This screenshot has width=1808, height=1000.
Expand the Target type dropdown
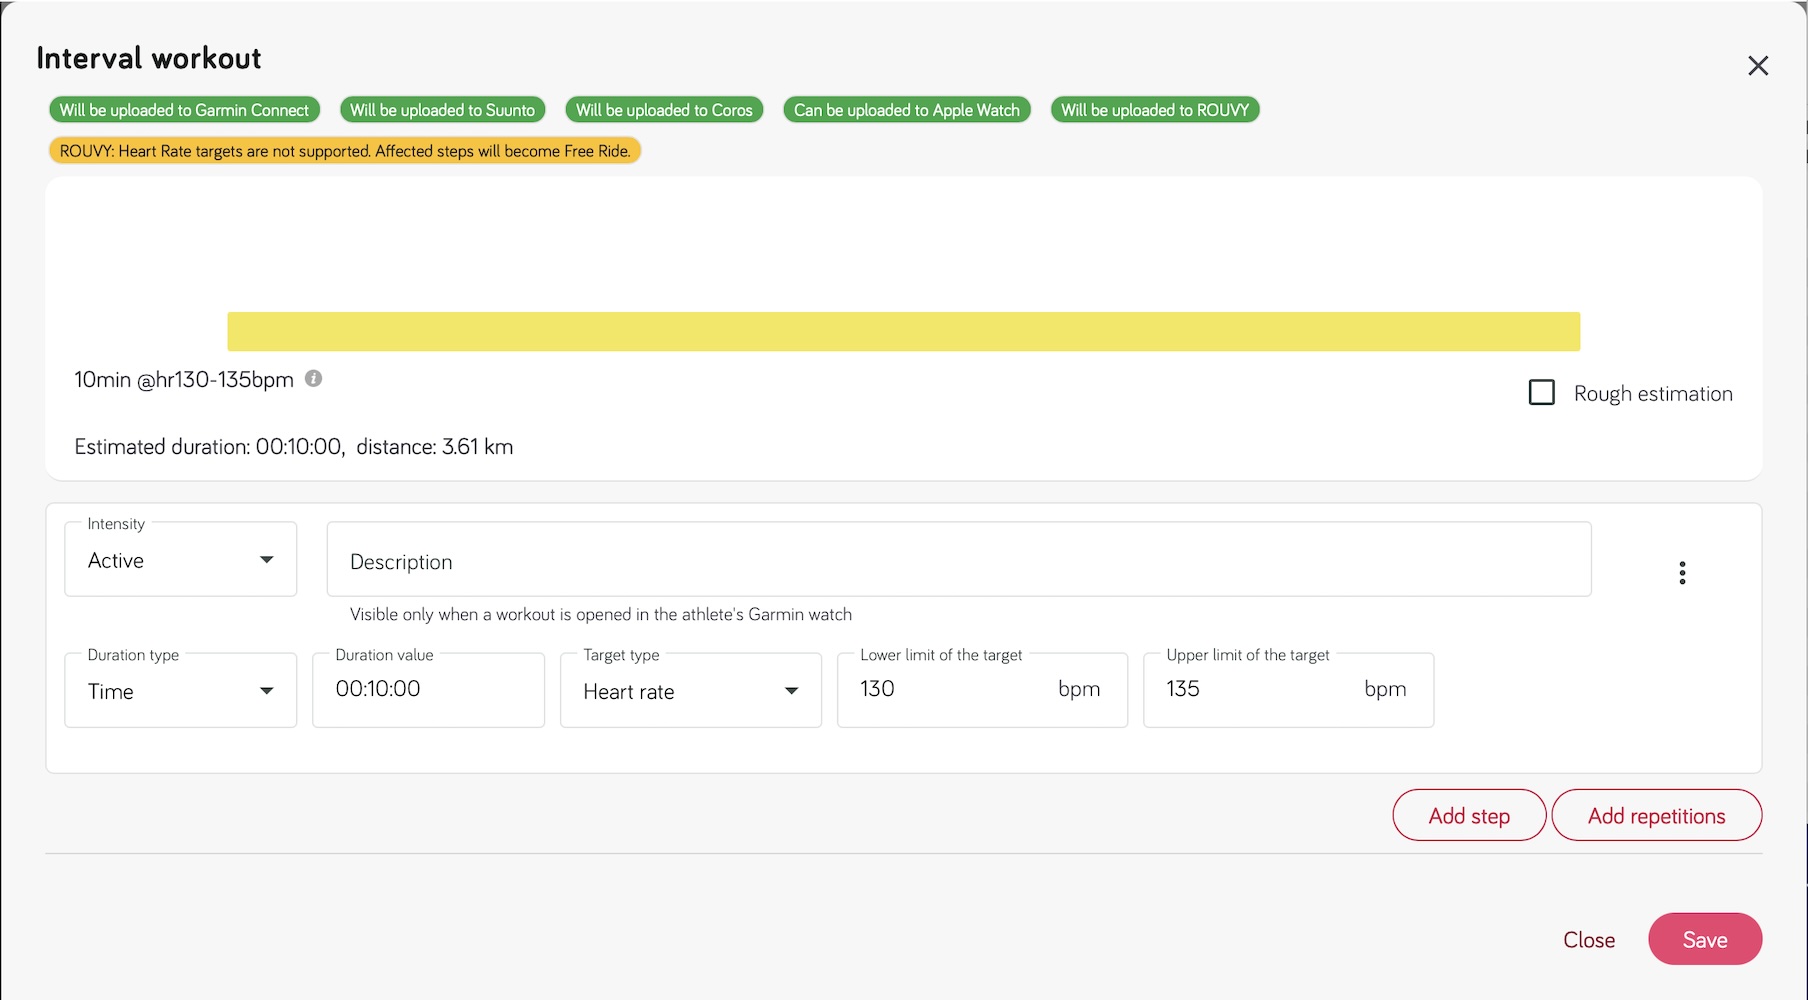pos(691,691)
